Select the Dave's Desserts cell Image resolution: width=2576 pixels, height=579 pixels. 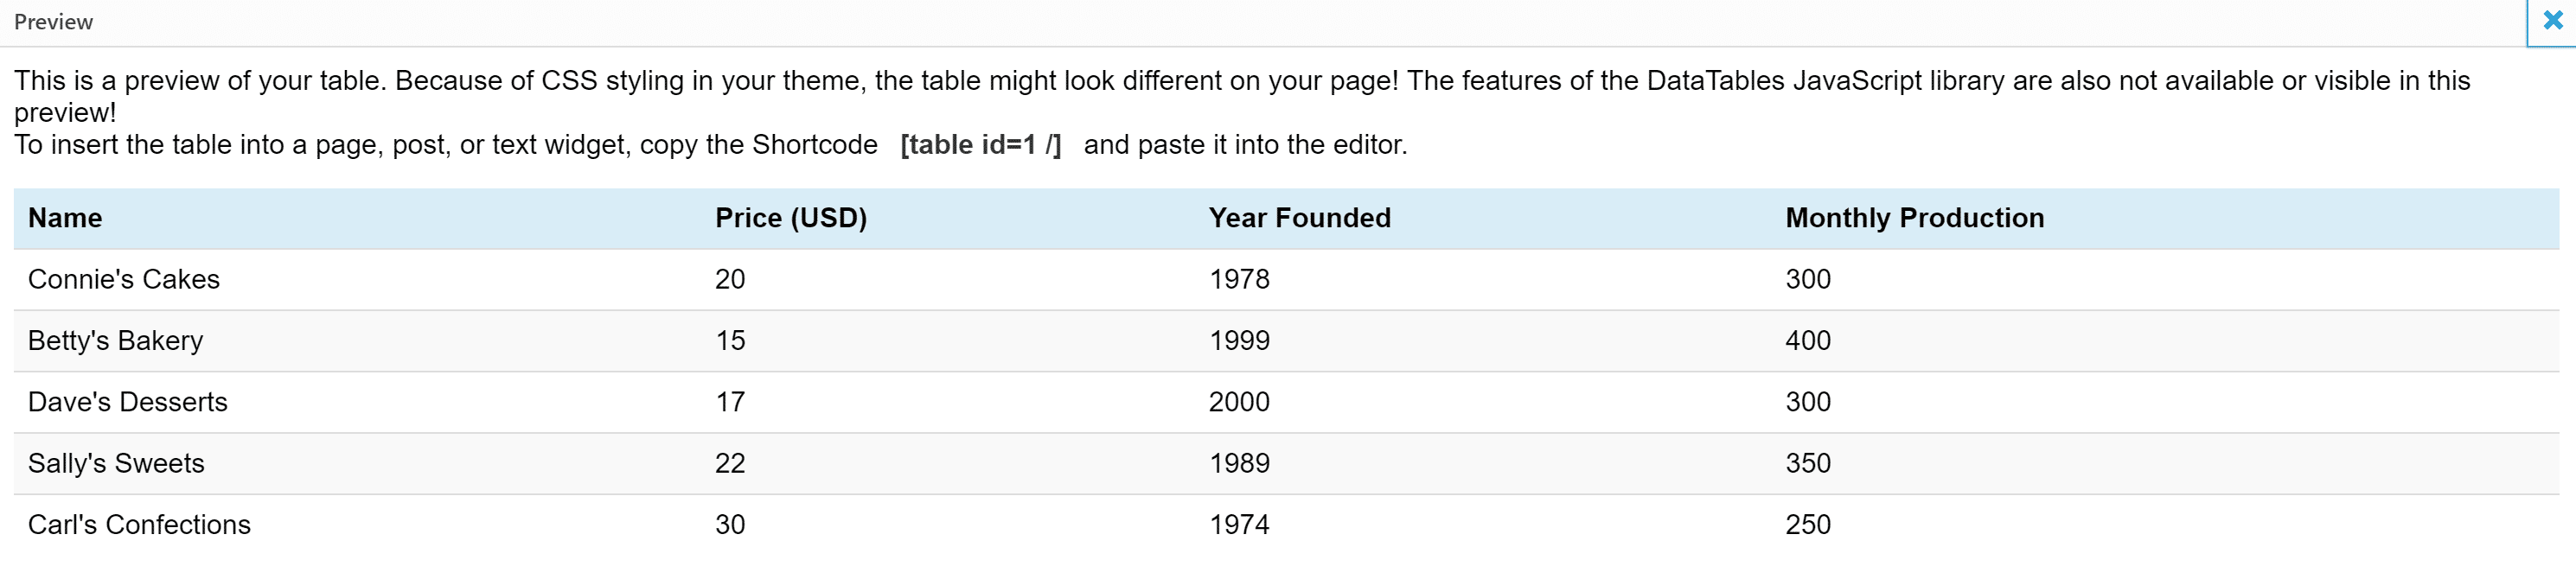click(128, 402)
